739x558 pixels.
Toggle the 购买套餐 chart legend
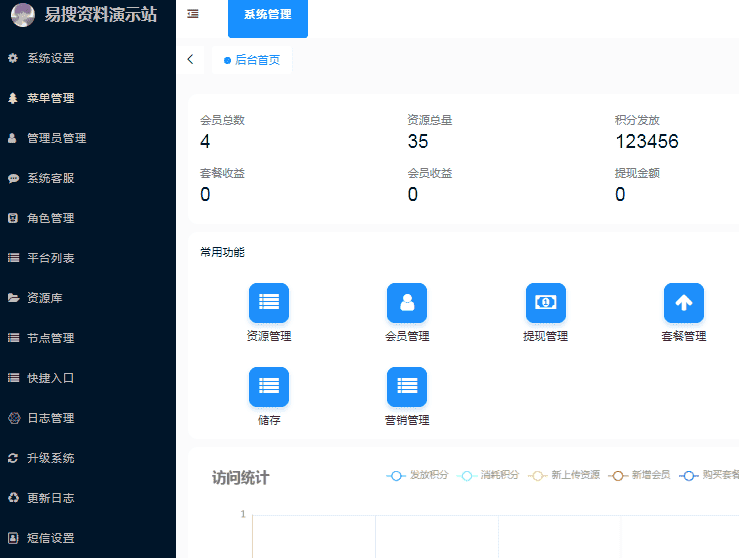[709, 475]
